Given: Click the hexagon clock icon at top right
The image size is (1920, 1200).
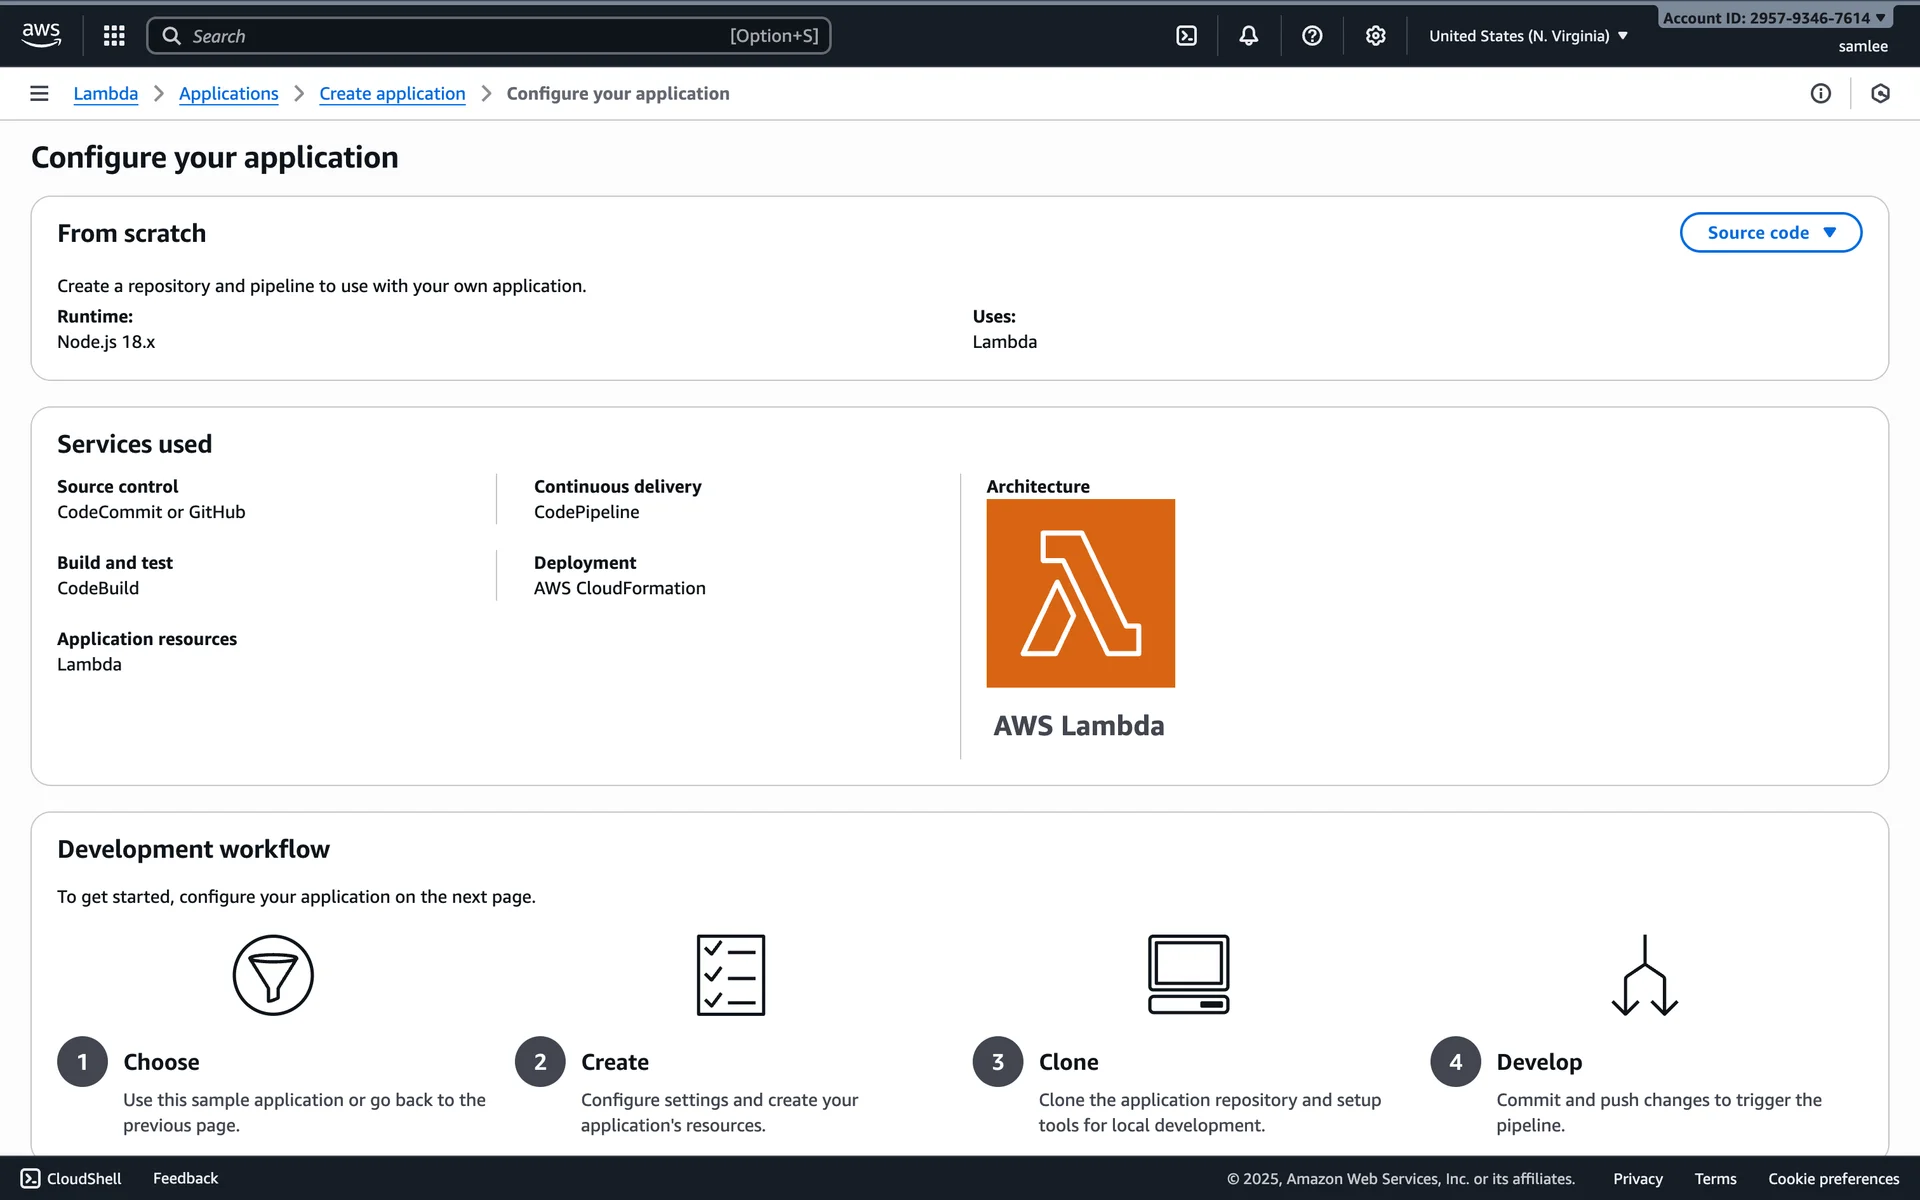Looking at the screenshot, I should coord(1880,93).
